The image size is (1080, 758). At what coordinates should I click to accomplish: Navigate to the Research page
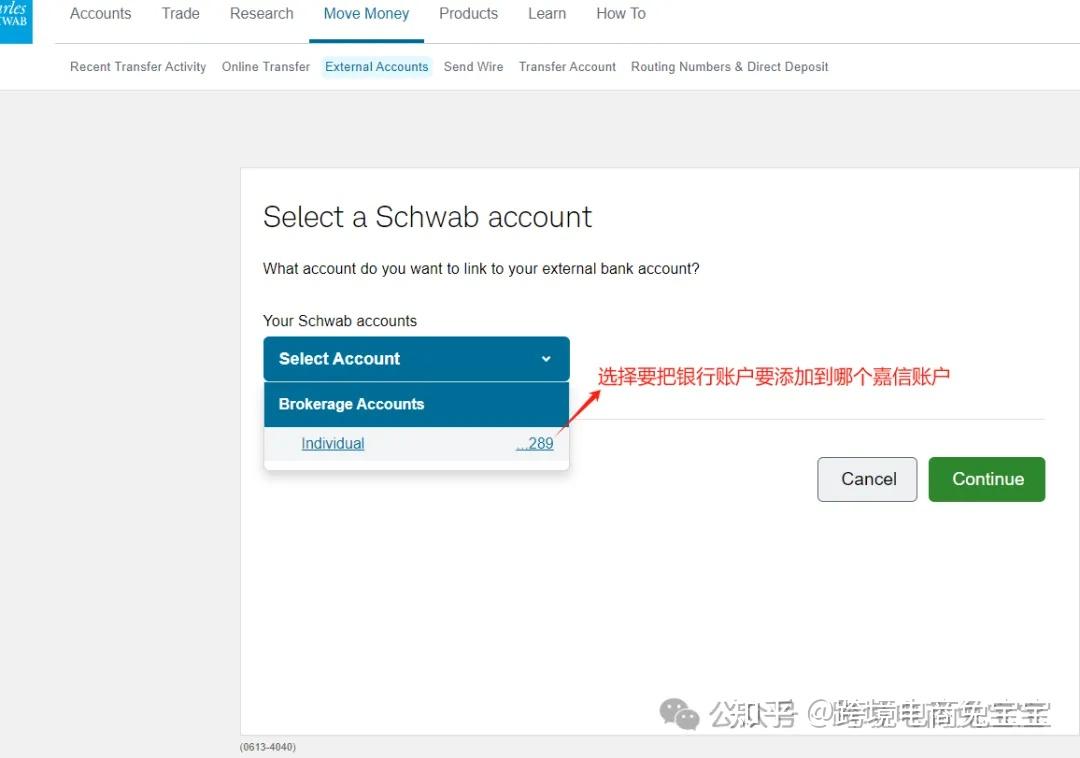[261, 13]
